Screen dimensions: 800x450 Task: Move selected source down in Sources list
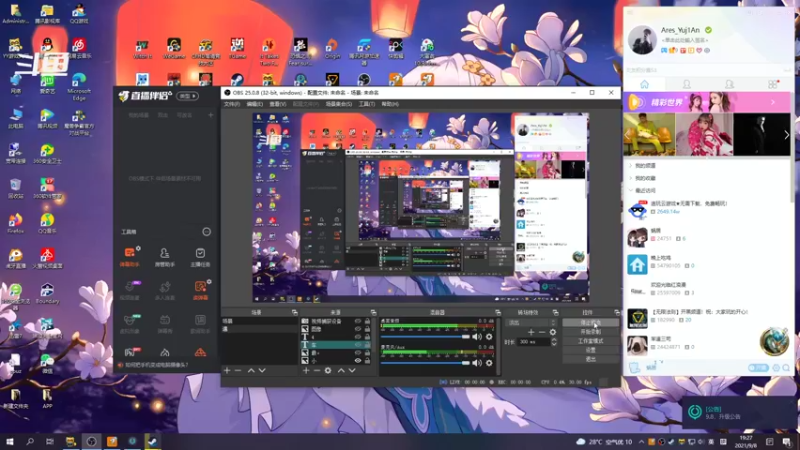tap(352, 370)
